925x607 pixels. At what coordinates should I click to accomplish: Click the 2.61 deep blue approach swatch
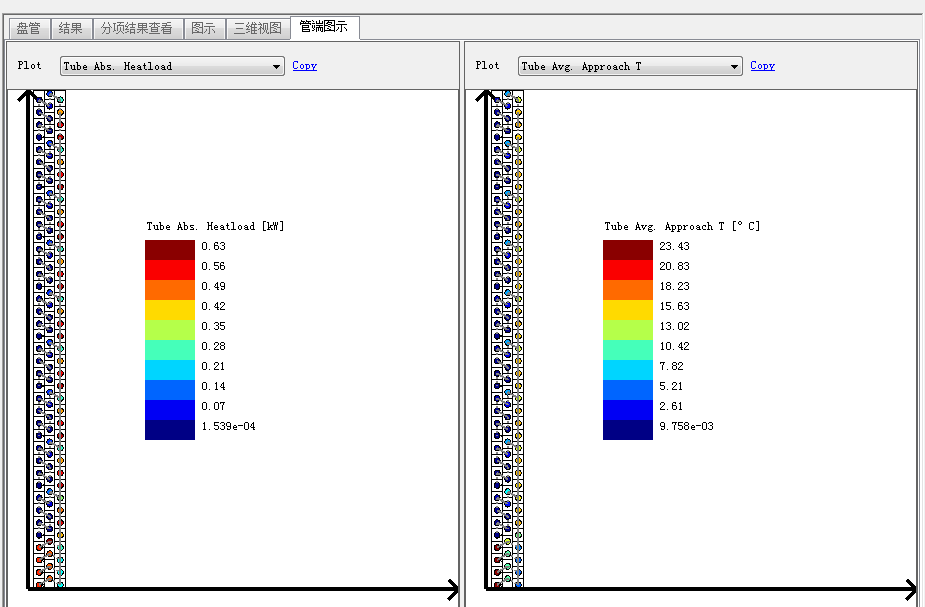tap(628, 410)
